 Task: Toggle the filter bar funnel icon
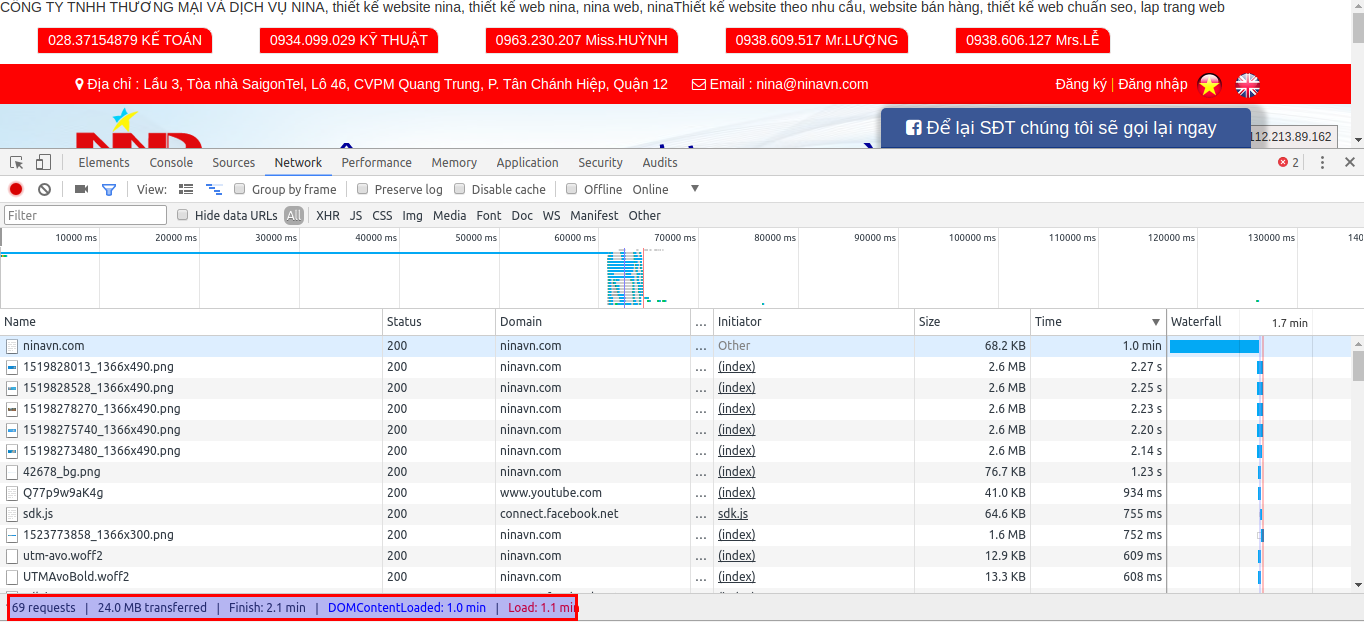109,189
